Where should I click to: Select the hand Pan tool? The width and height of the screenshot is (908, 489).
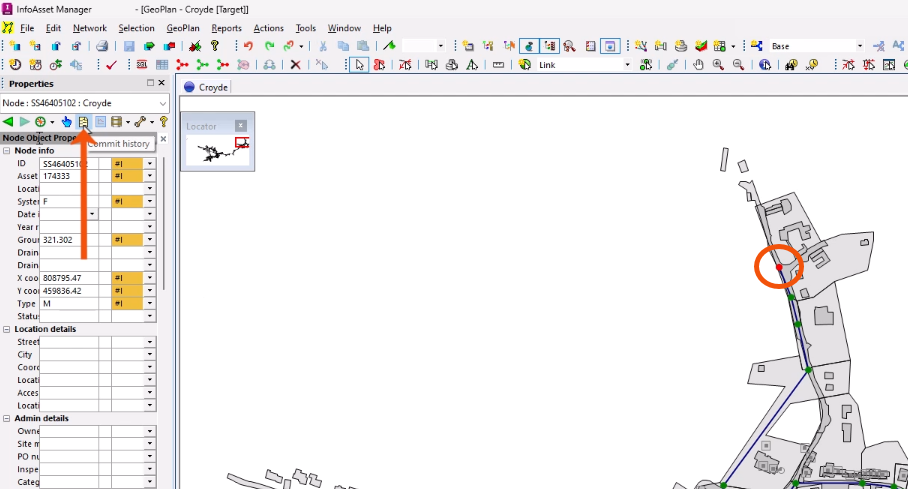point(698,65)
